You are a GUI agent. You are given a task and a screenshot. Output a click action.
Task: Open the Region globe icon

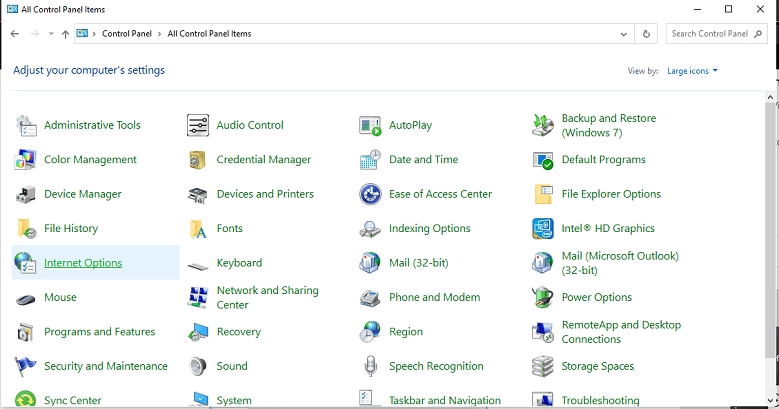(x=370, y=331)
